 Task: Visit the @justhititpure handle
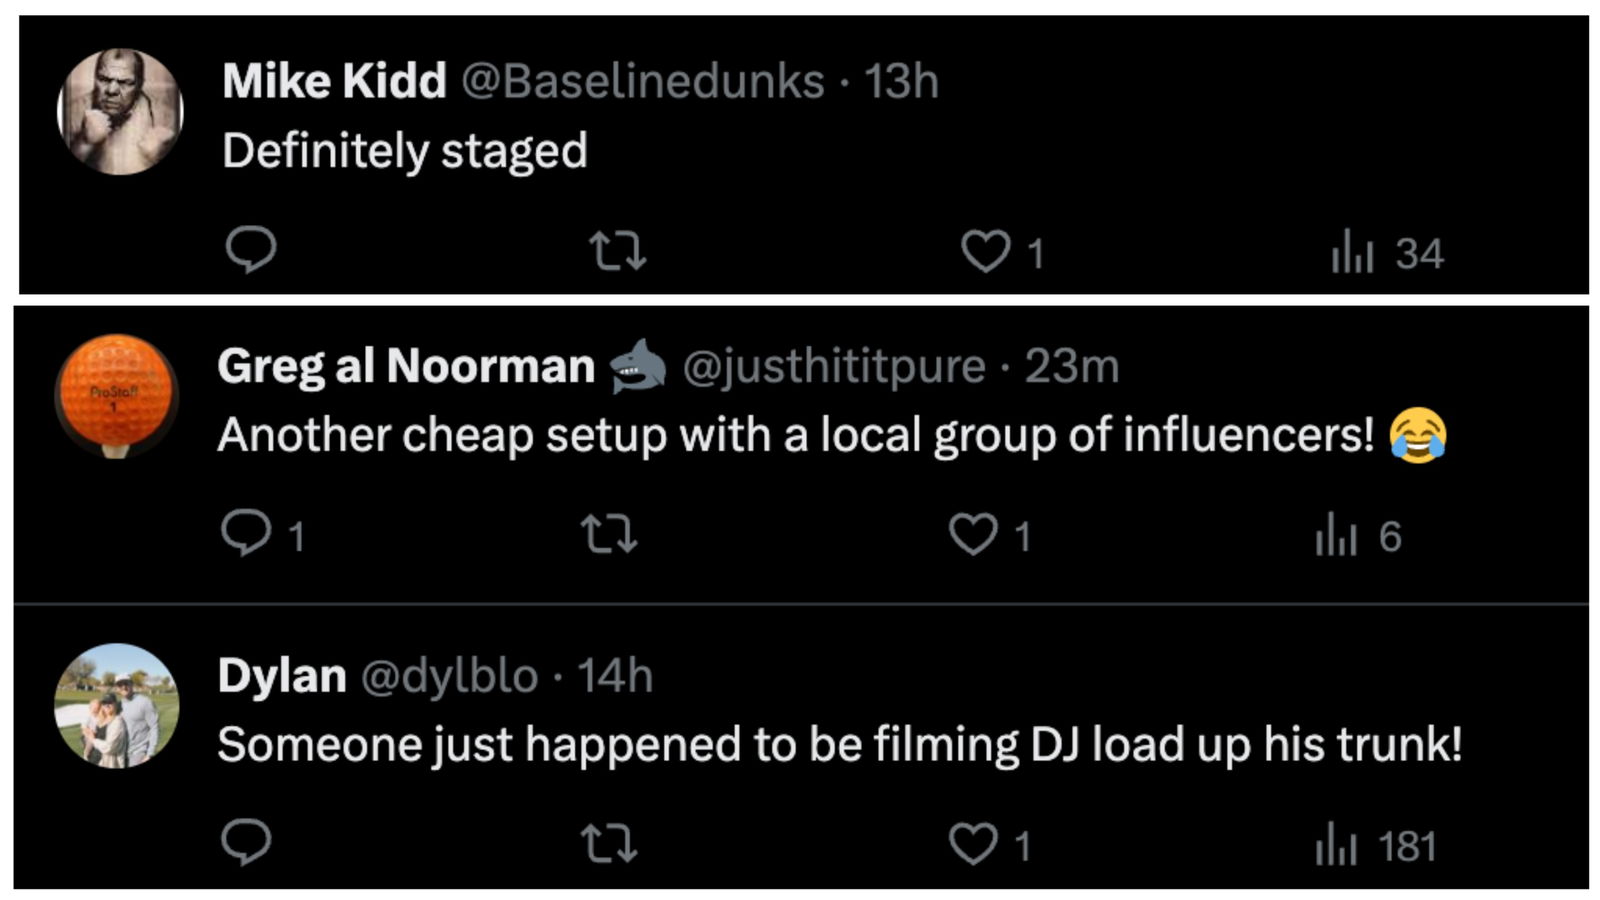pos(834,366)
